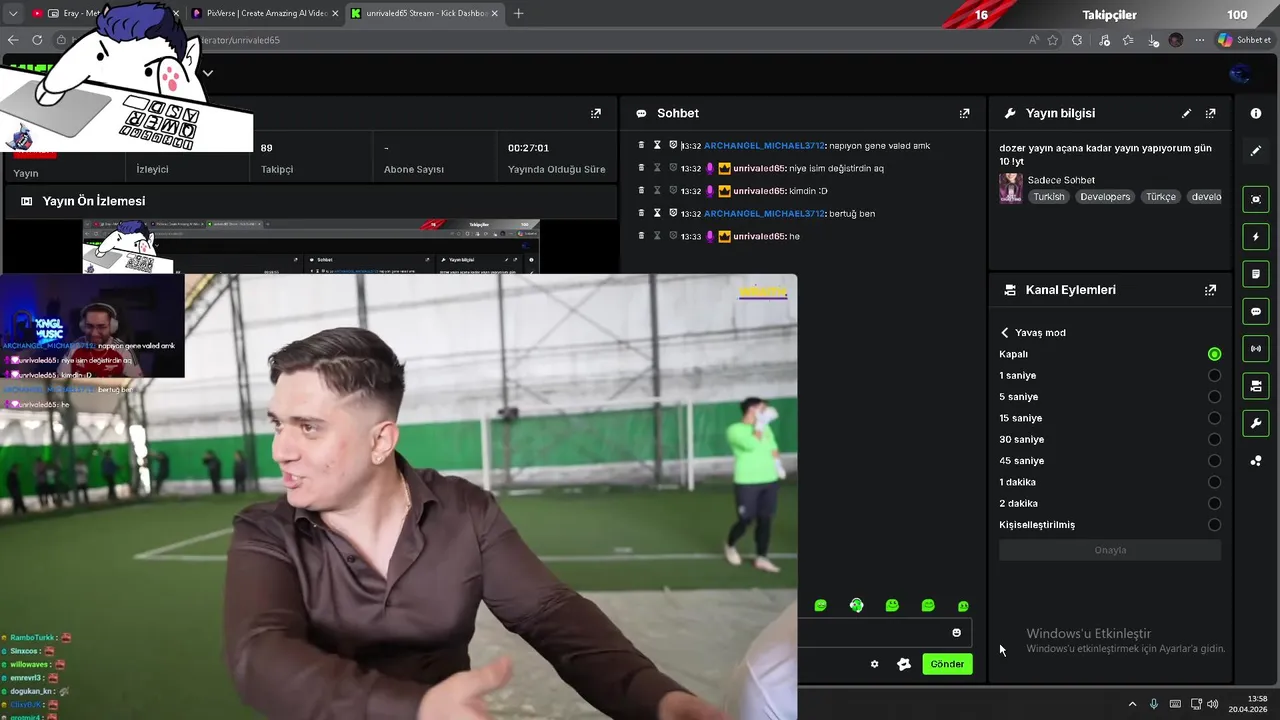Open the clock and date in taskbar
The height and width of the screenshot is (720, 1280).
pyautogui.click(x=1250, y=704)
